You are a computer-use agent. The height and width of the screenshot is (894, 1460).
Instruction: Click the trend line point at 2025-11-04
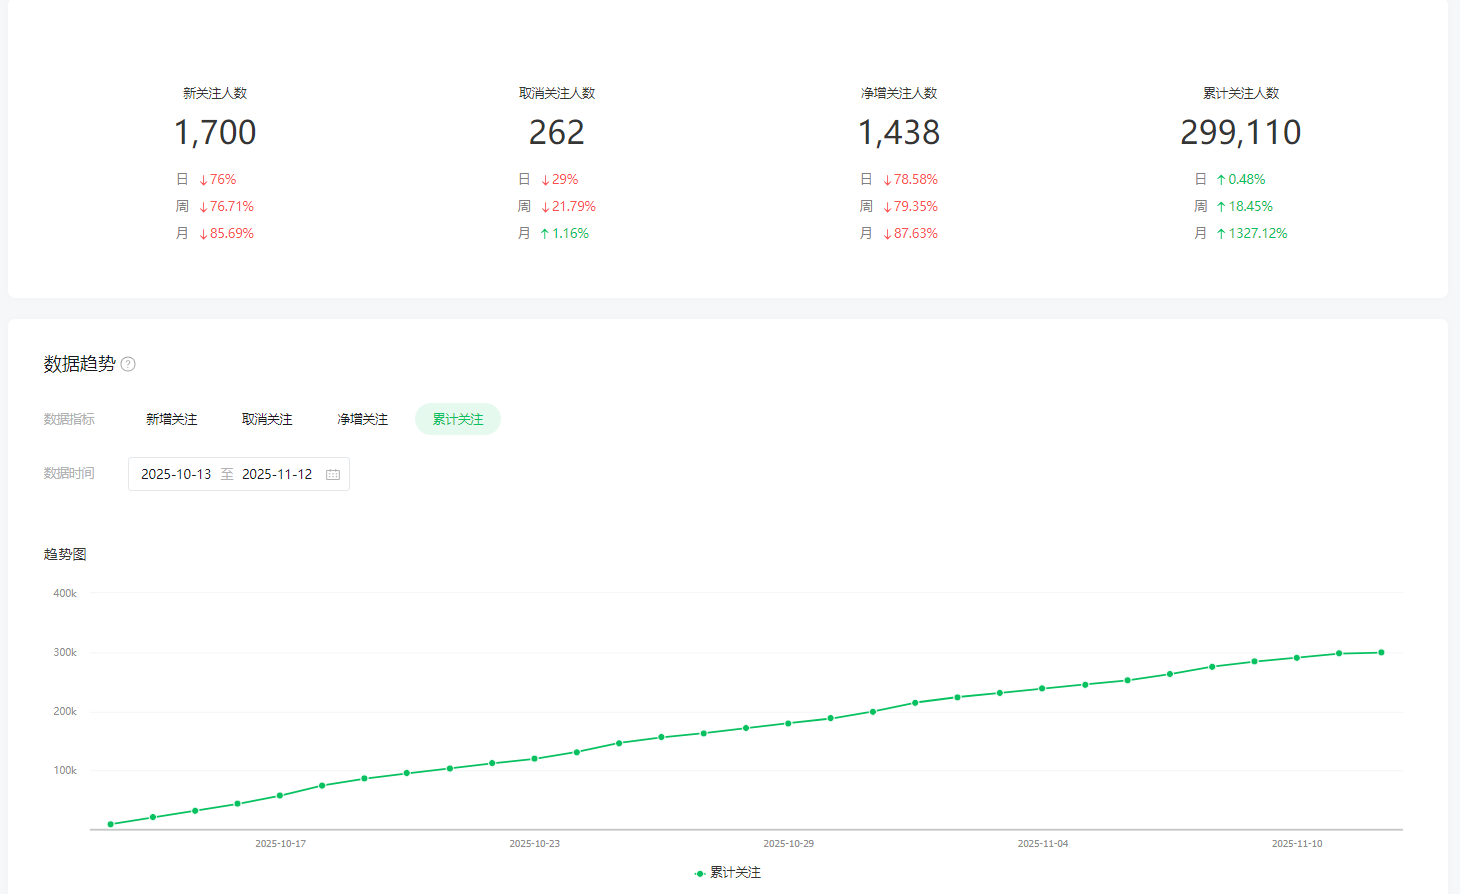click(1042, 689)
